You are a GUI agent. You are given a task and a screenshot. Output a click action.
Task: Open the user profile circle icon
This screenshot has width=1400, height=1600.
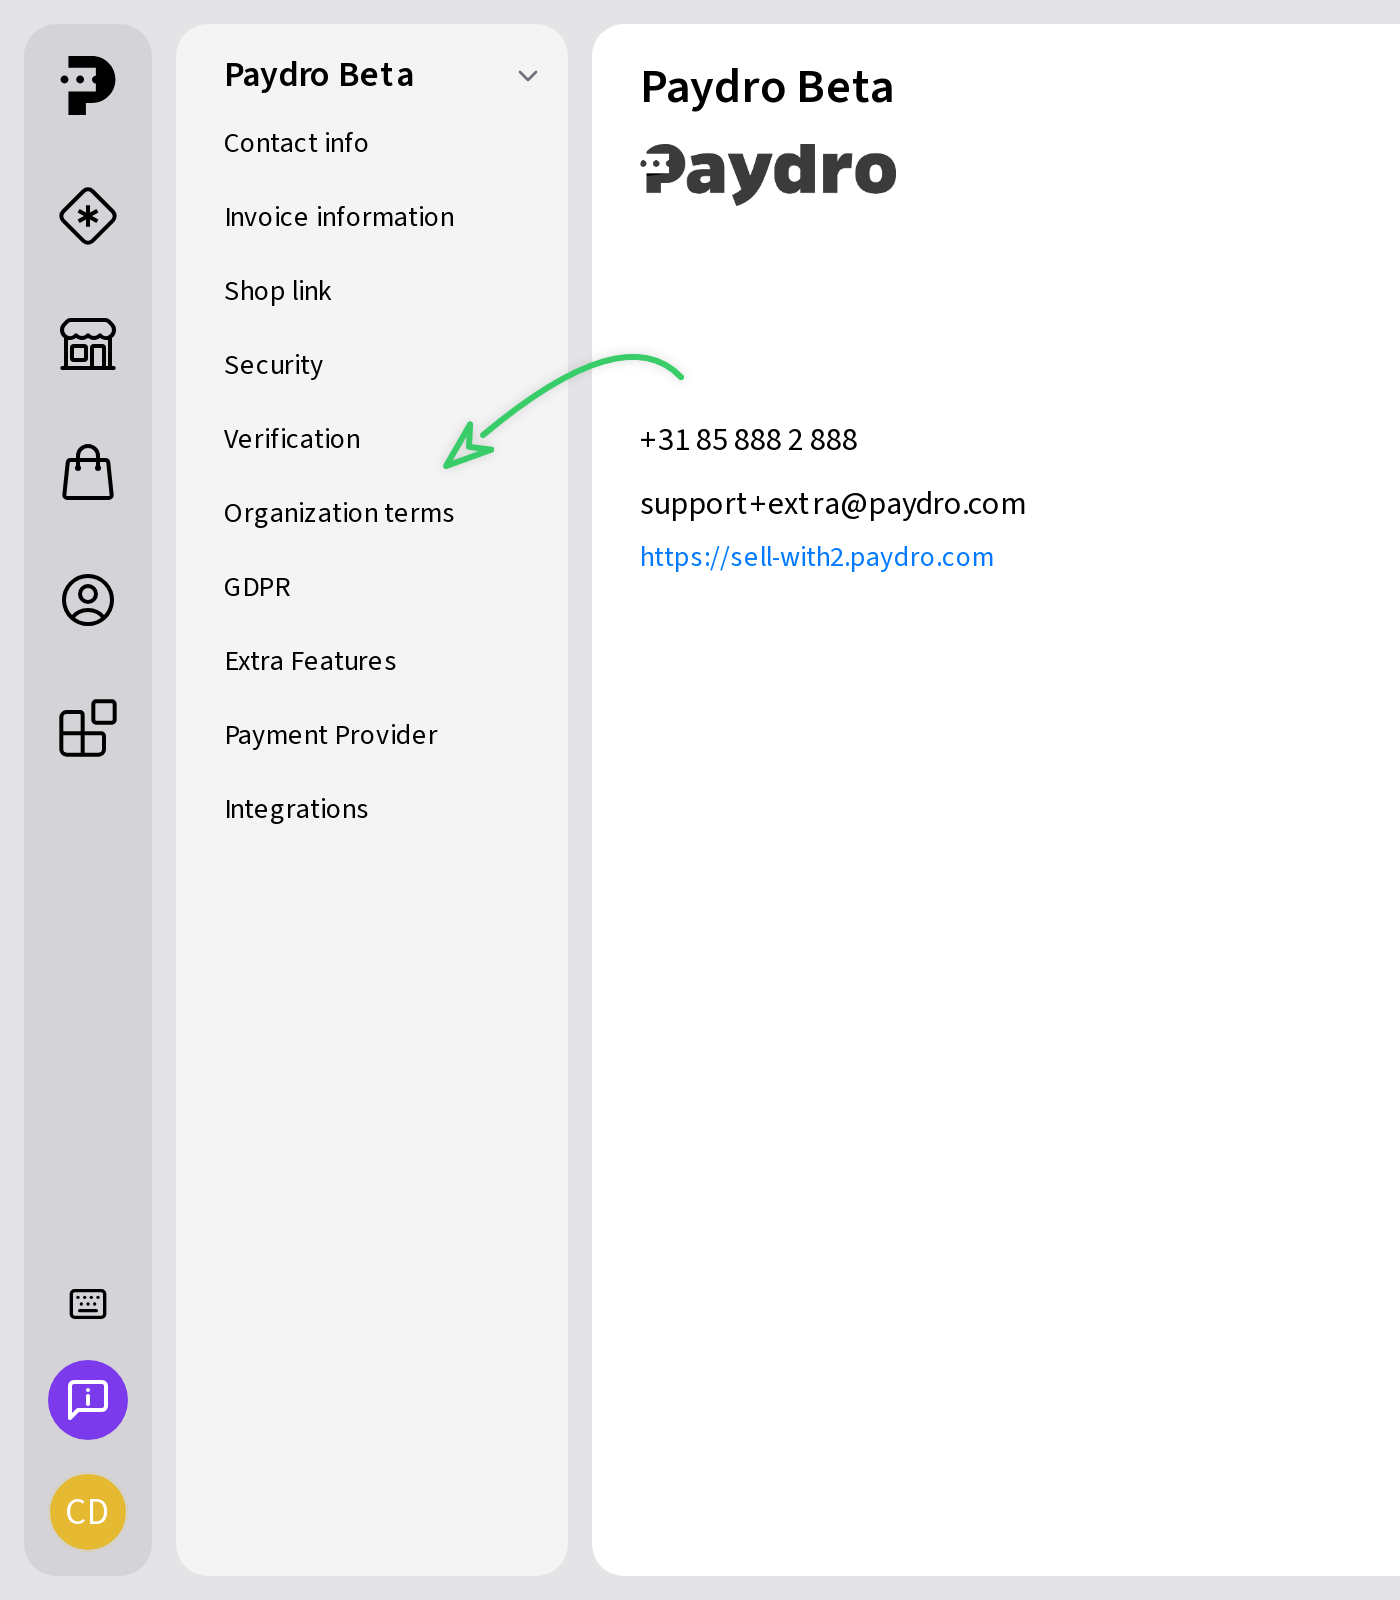pyautogui.click(x=88, y=600)
